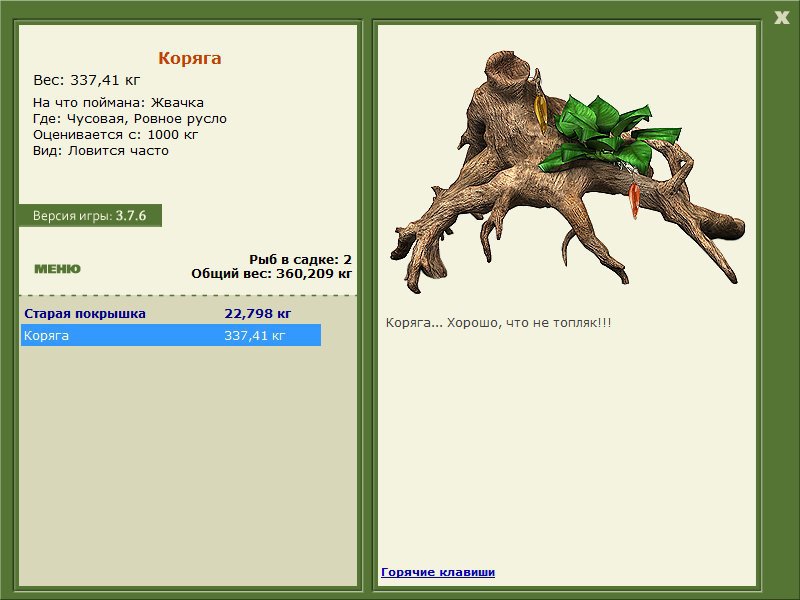
Task: Open the Горячие клавиши link
Action: 438,572
